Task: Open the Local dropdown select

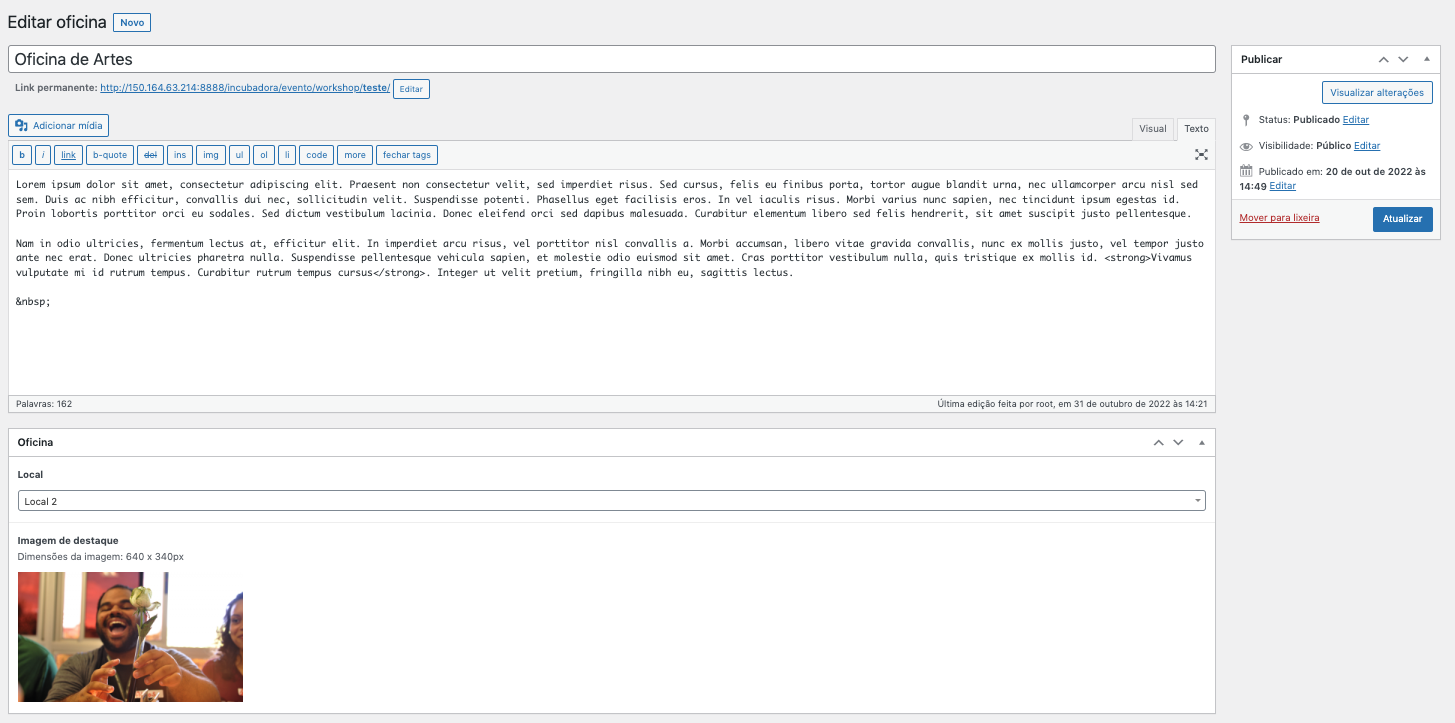Action: pyautogui.click(x=611, y=501)
